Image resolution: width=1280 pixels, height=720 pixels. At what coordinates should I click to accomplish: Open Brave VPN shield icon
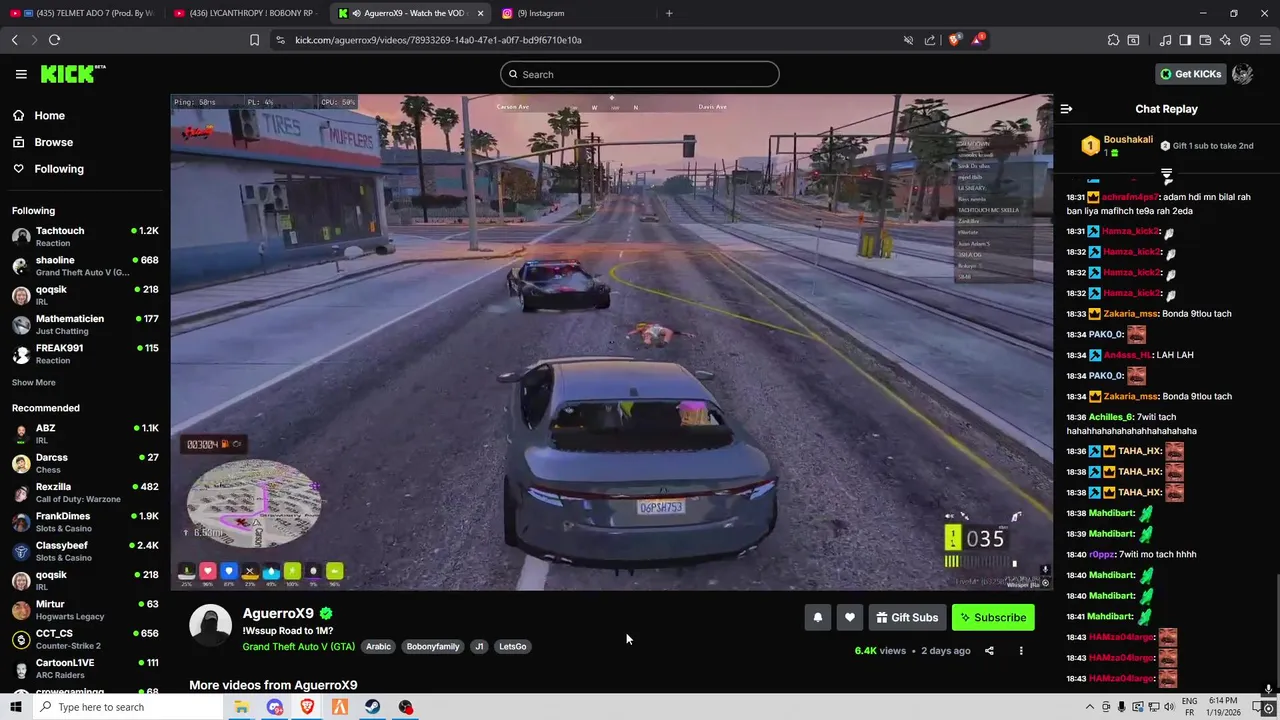[x=1245, y=40]
